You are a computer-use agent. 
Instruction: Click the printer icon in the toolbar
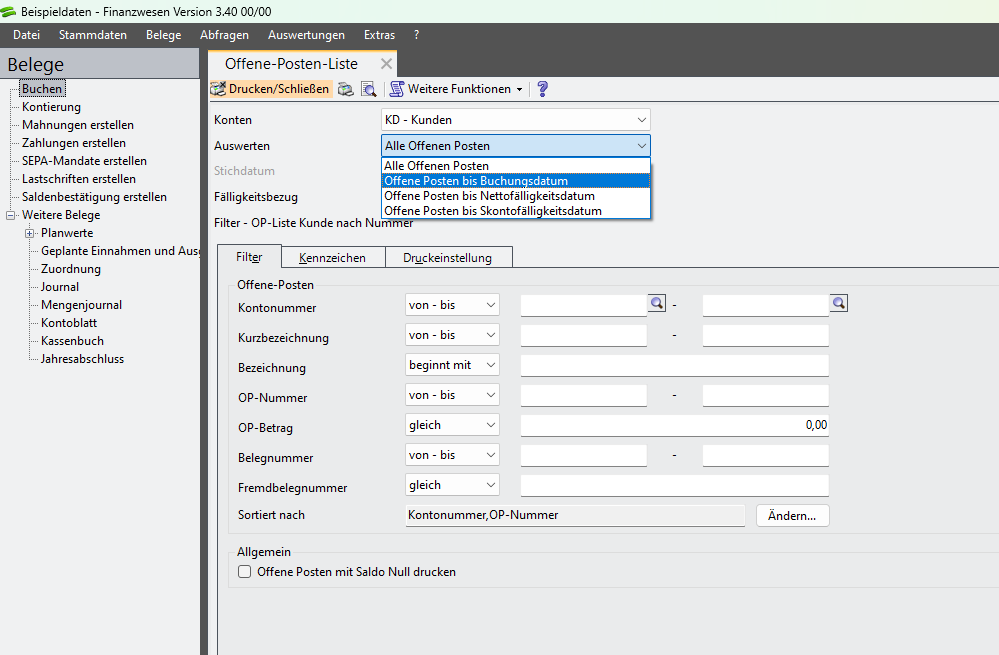click(x=345, y=89)
